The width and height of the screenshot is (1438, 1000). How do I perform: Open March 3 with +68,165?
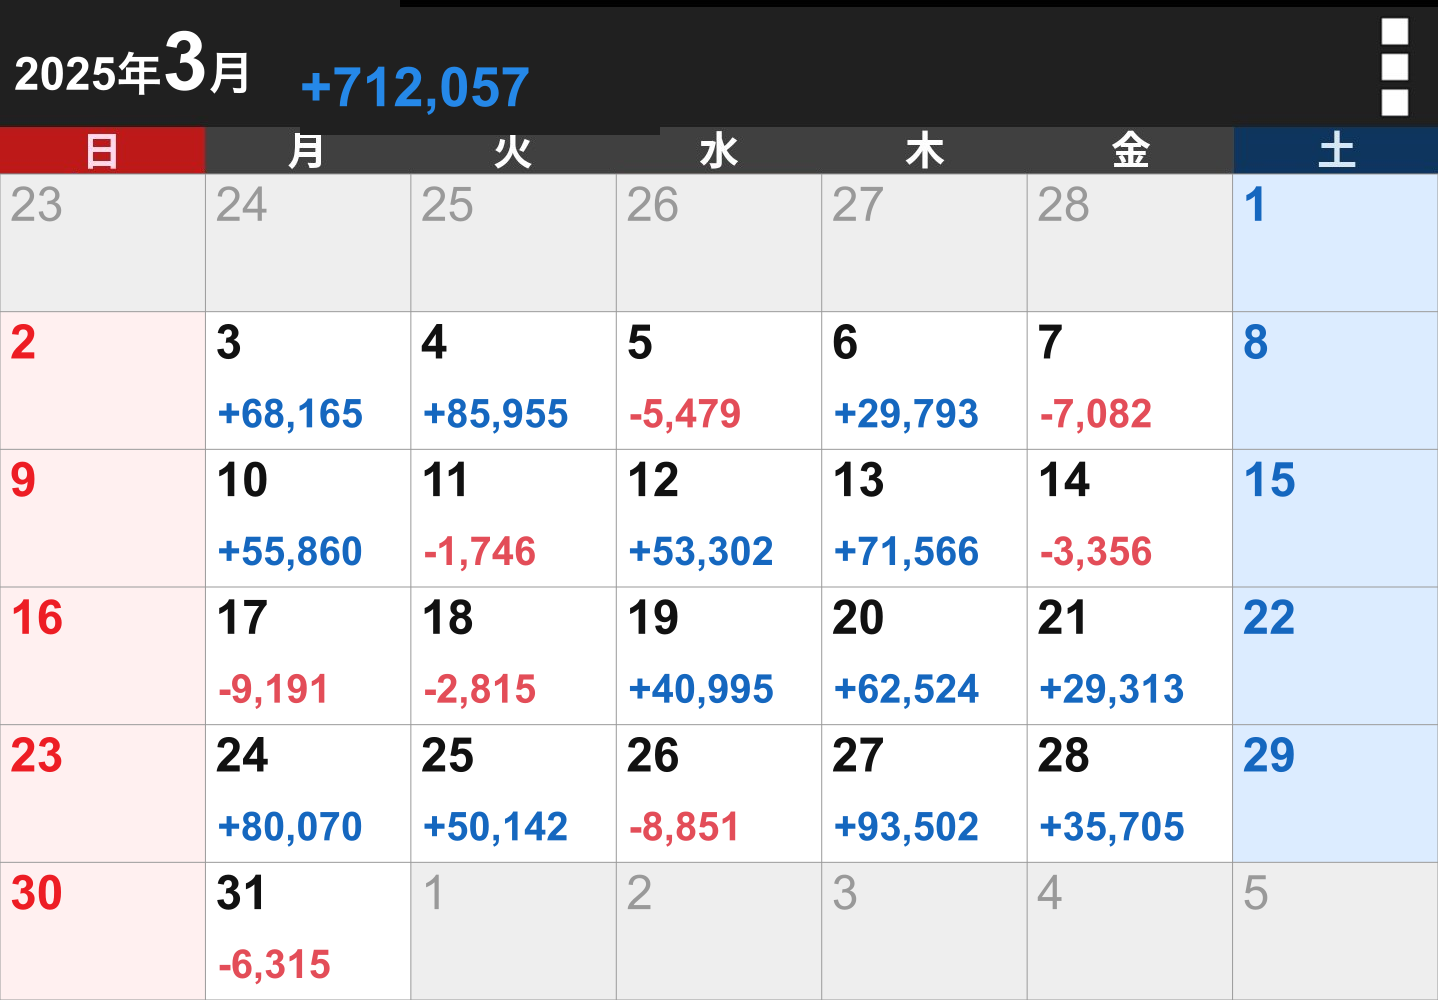(x=308, y=381)
